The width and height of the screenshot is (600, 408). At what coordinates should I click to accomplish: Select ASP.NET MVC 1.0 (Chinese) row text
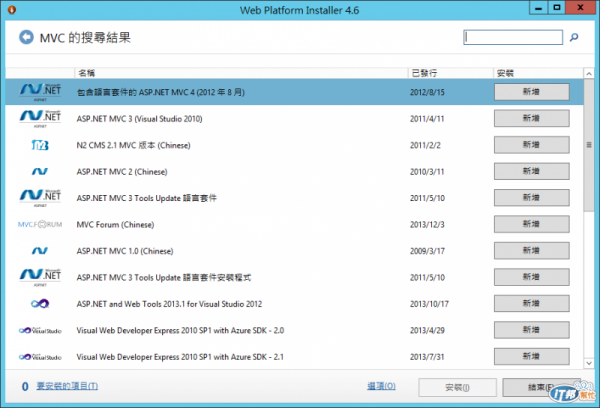point(125,251)
